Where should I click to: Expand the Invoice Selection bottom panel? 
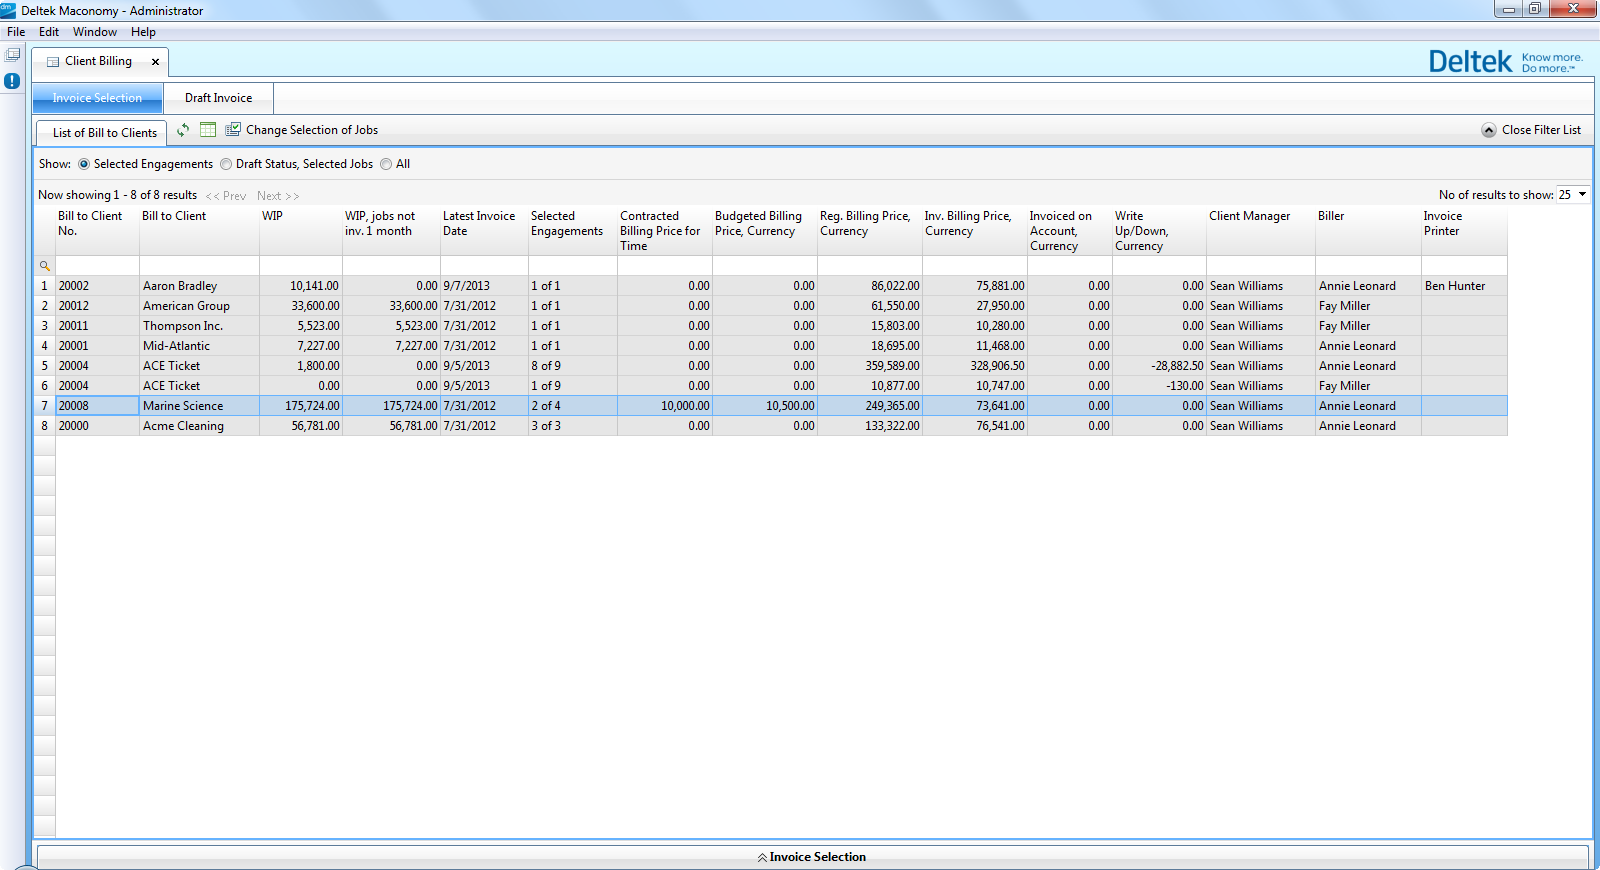click(812, 857)
